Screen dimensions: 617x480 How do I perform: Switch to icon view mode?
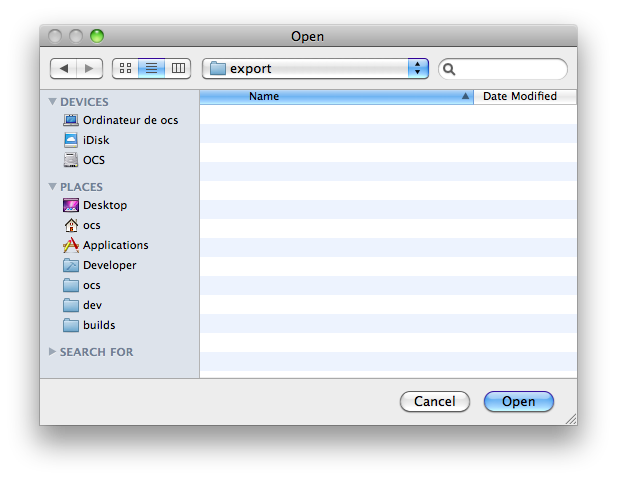click(126, 69)
